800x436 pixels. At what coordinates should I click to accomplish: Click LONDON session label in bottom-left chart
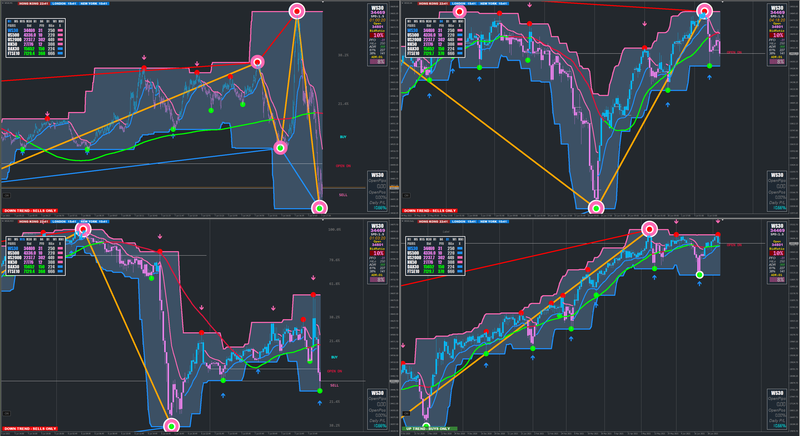65,222
